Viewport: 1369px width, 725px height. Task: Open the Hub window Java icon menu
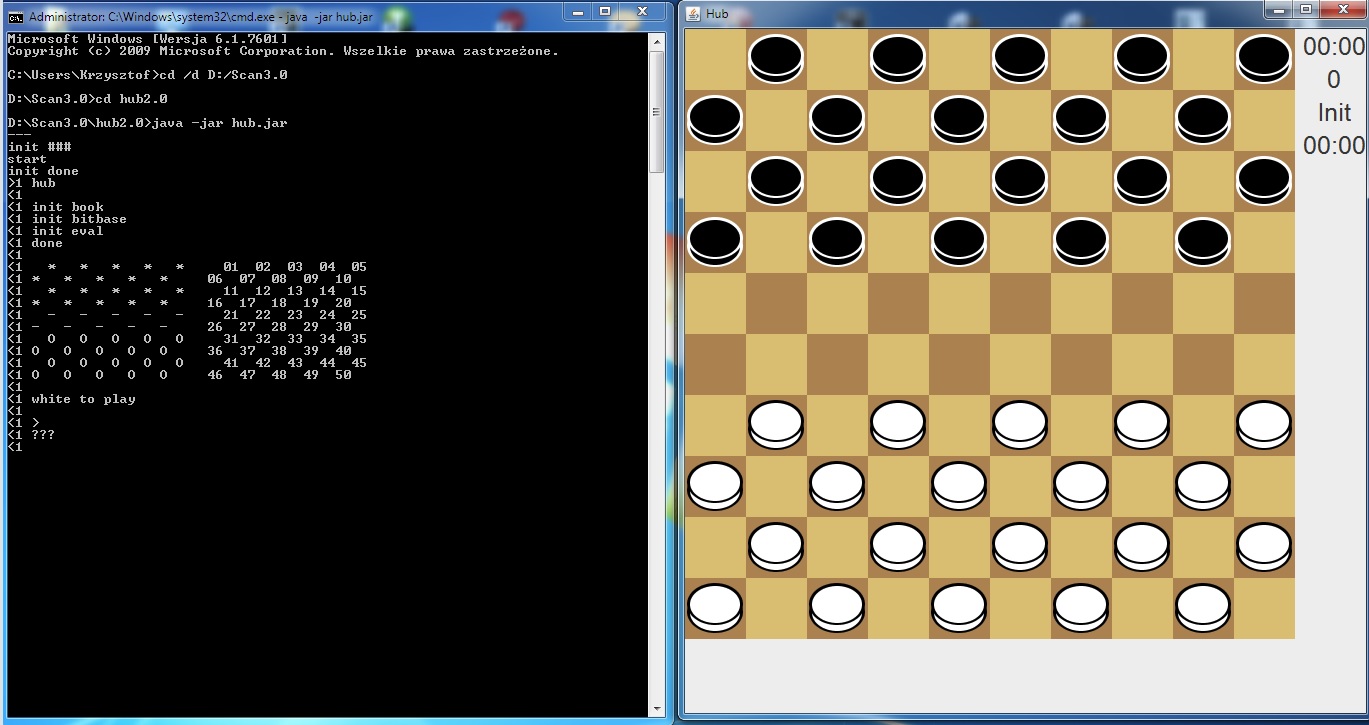pos(693,13)
